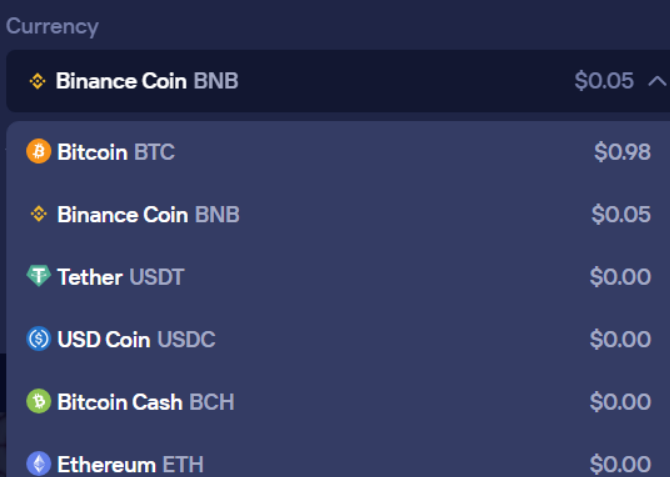The height and width of the screenshot is (477, 670).
Task: Click the $0.05 balance in selector header
Action: click(x=604, y=81)
